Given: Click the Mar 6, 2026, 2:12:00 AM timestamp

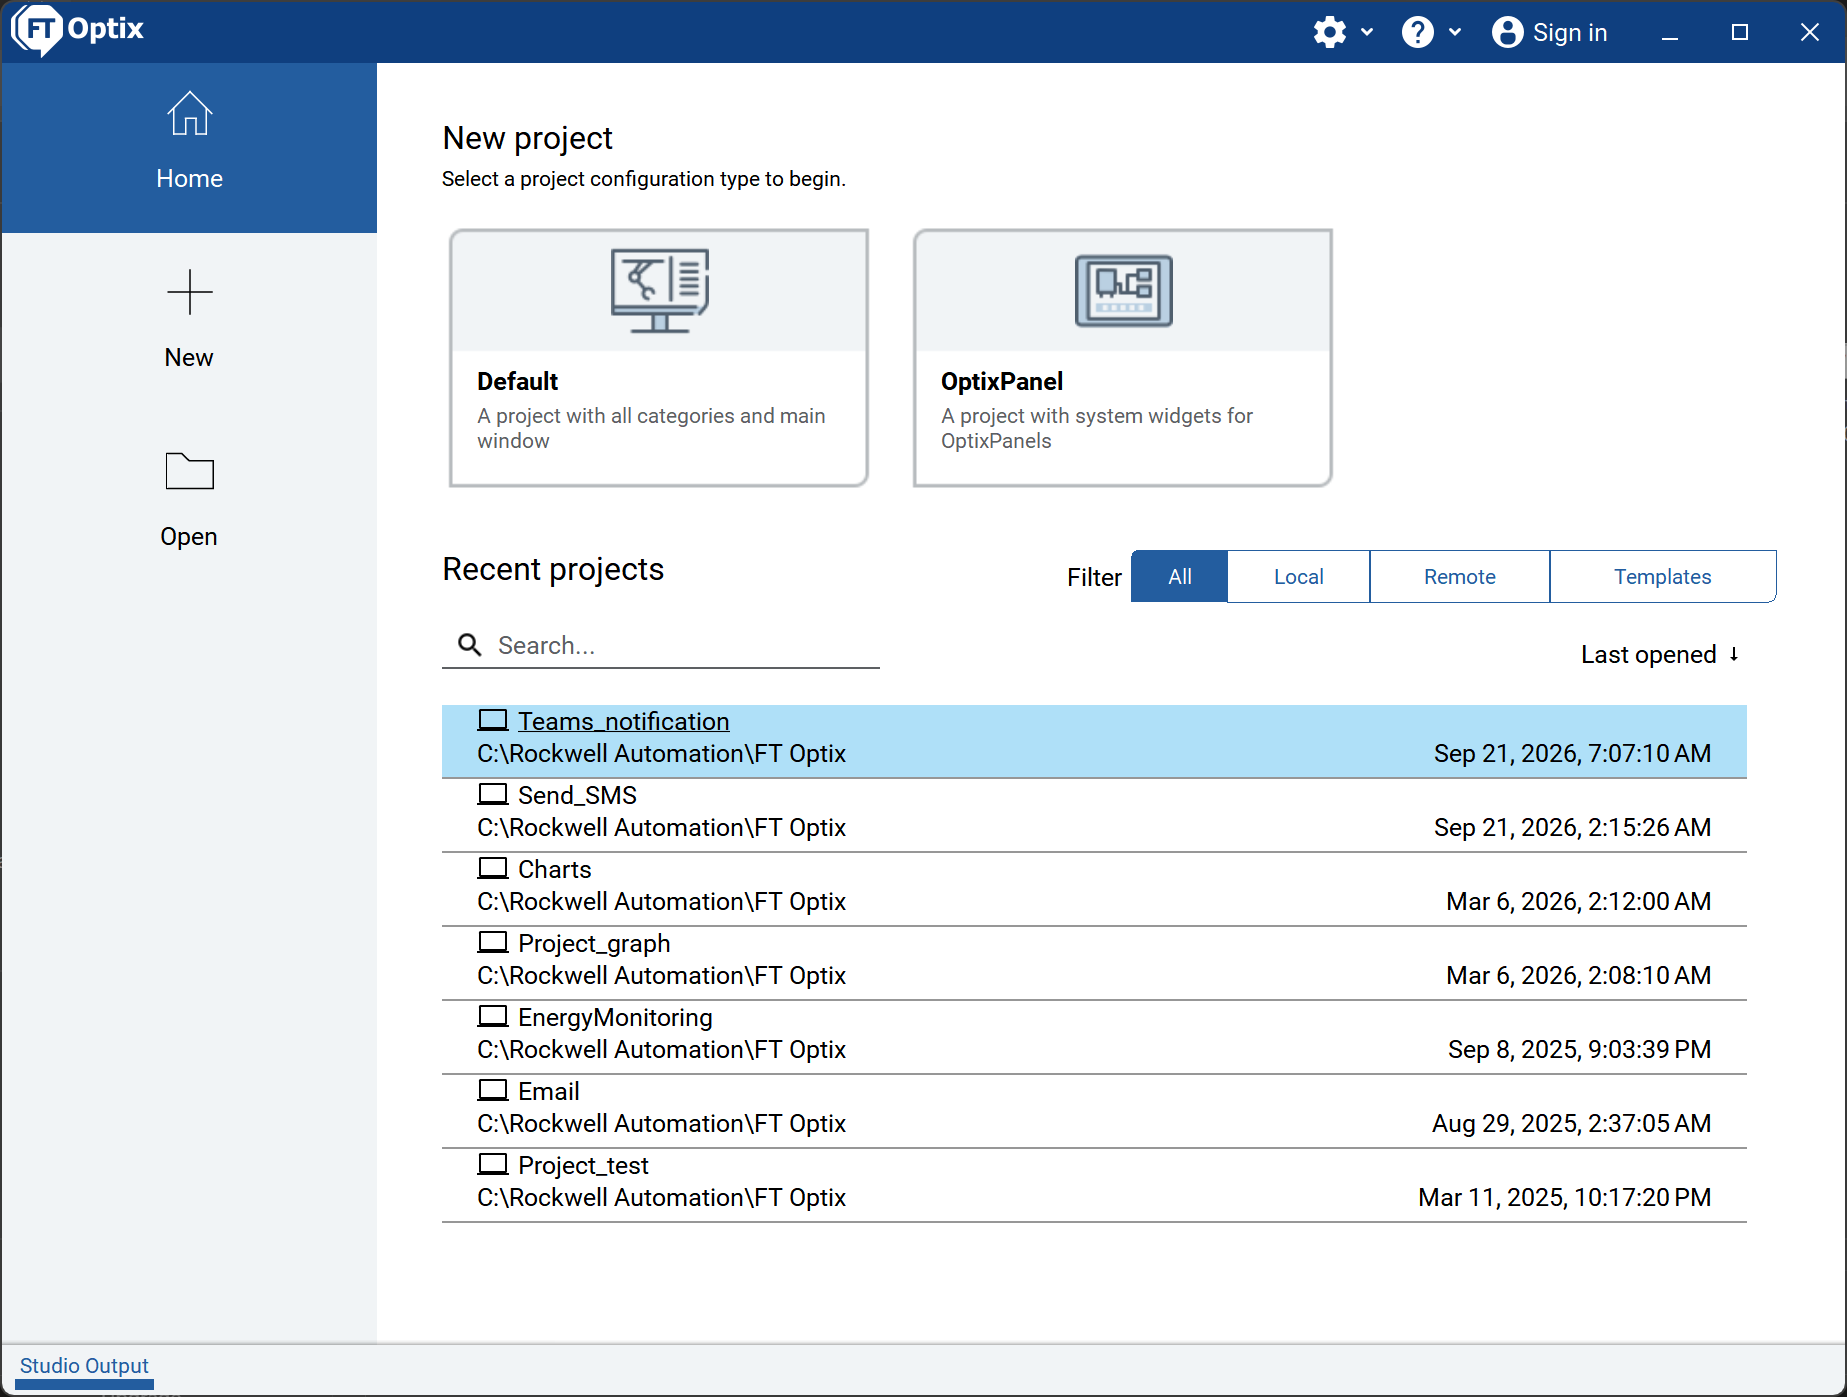Looking at the screenshot, I should coord(1578,901).
